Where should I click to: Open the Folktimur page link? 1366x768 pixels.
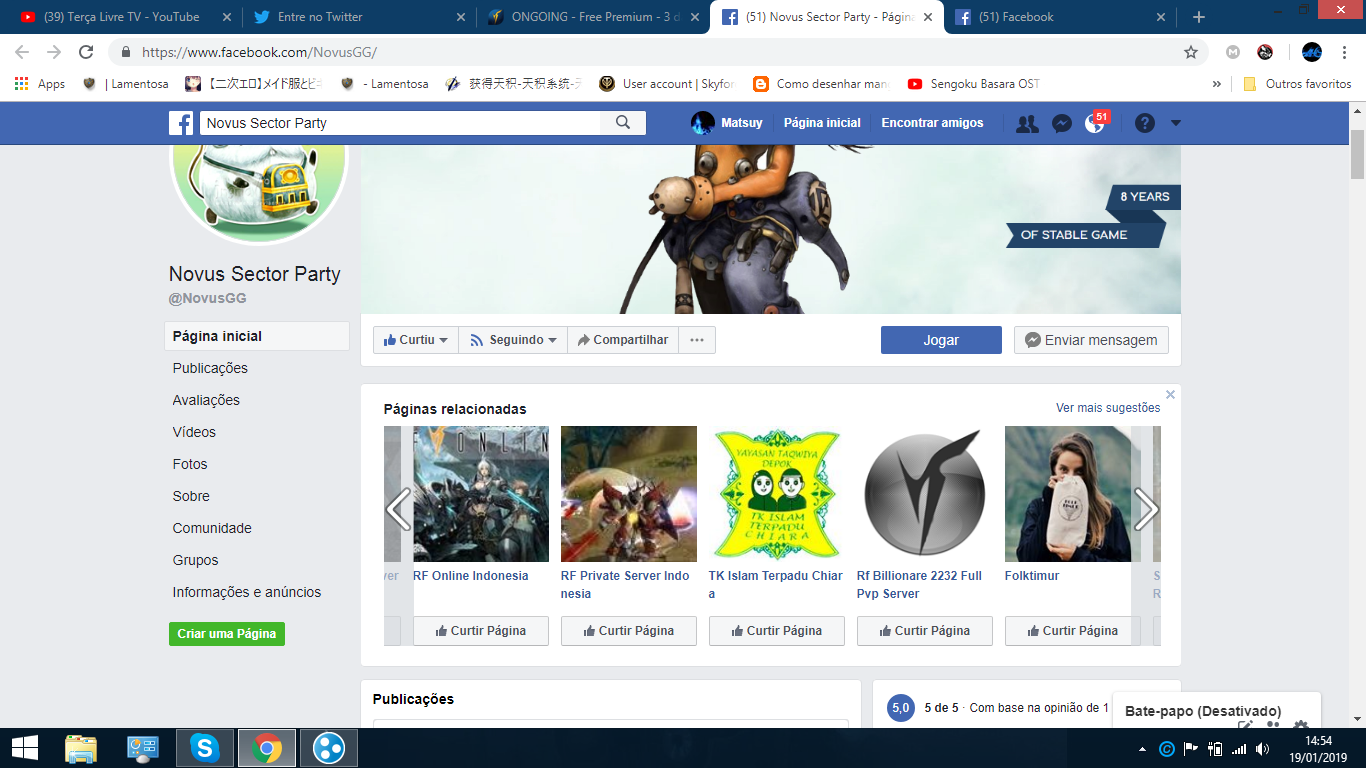1032,576
